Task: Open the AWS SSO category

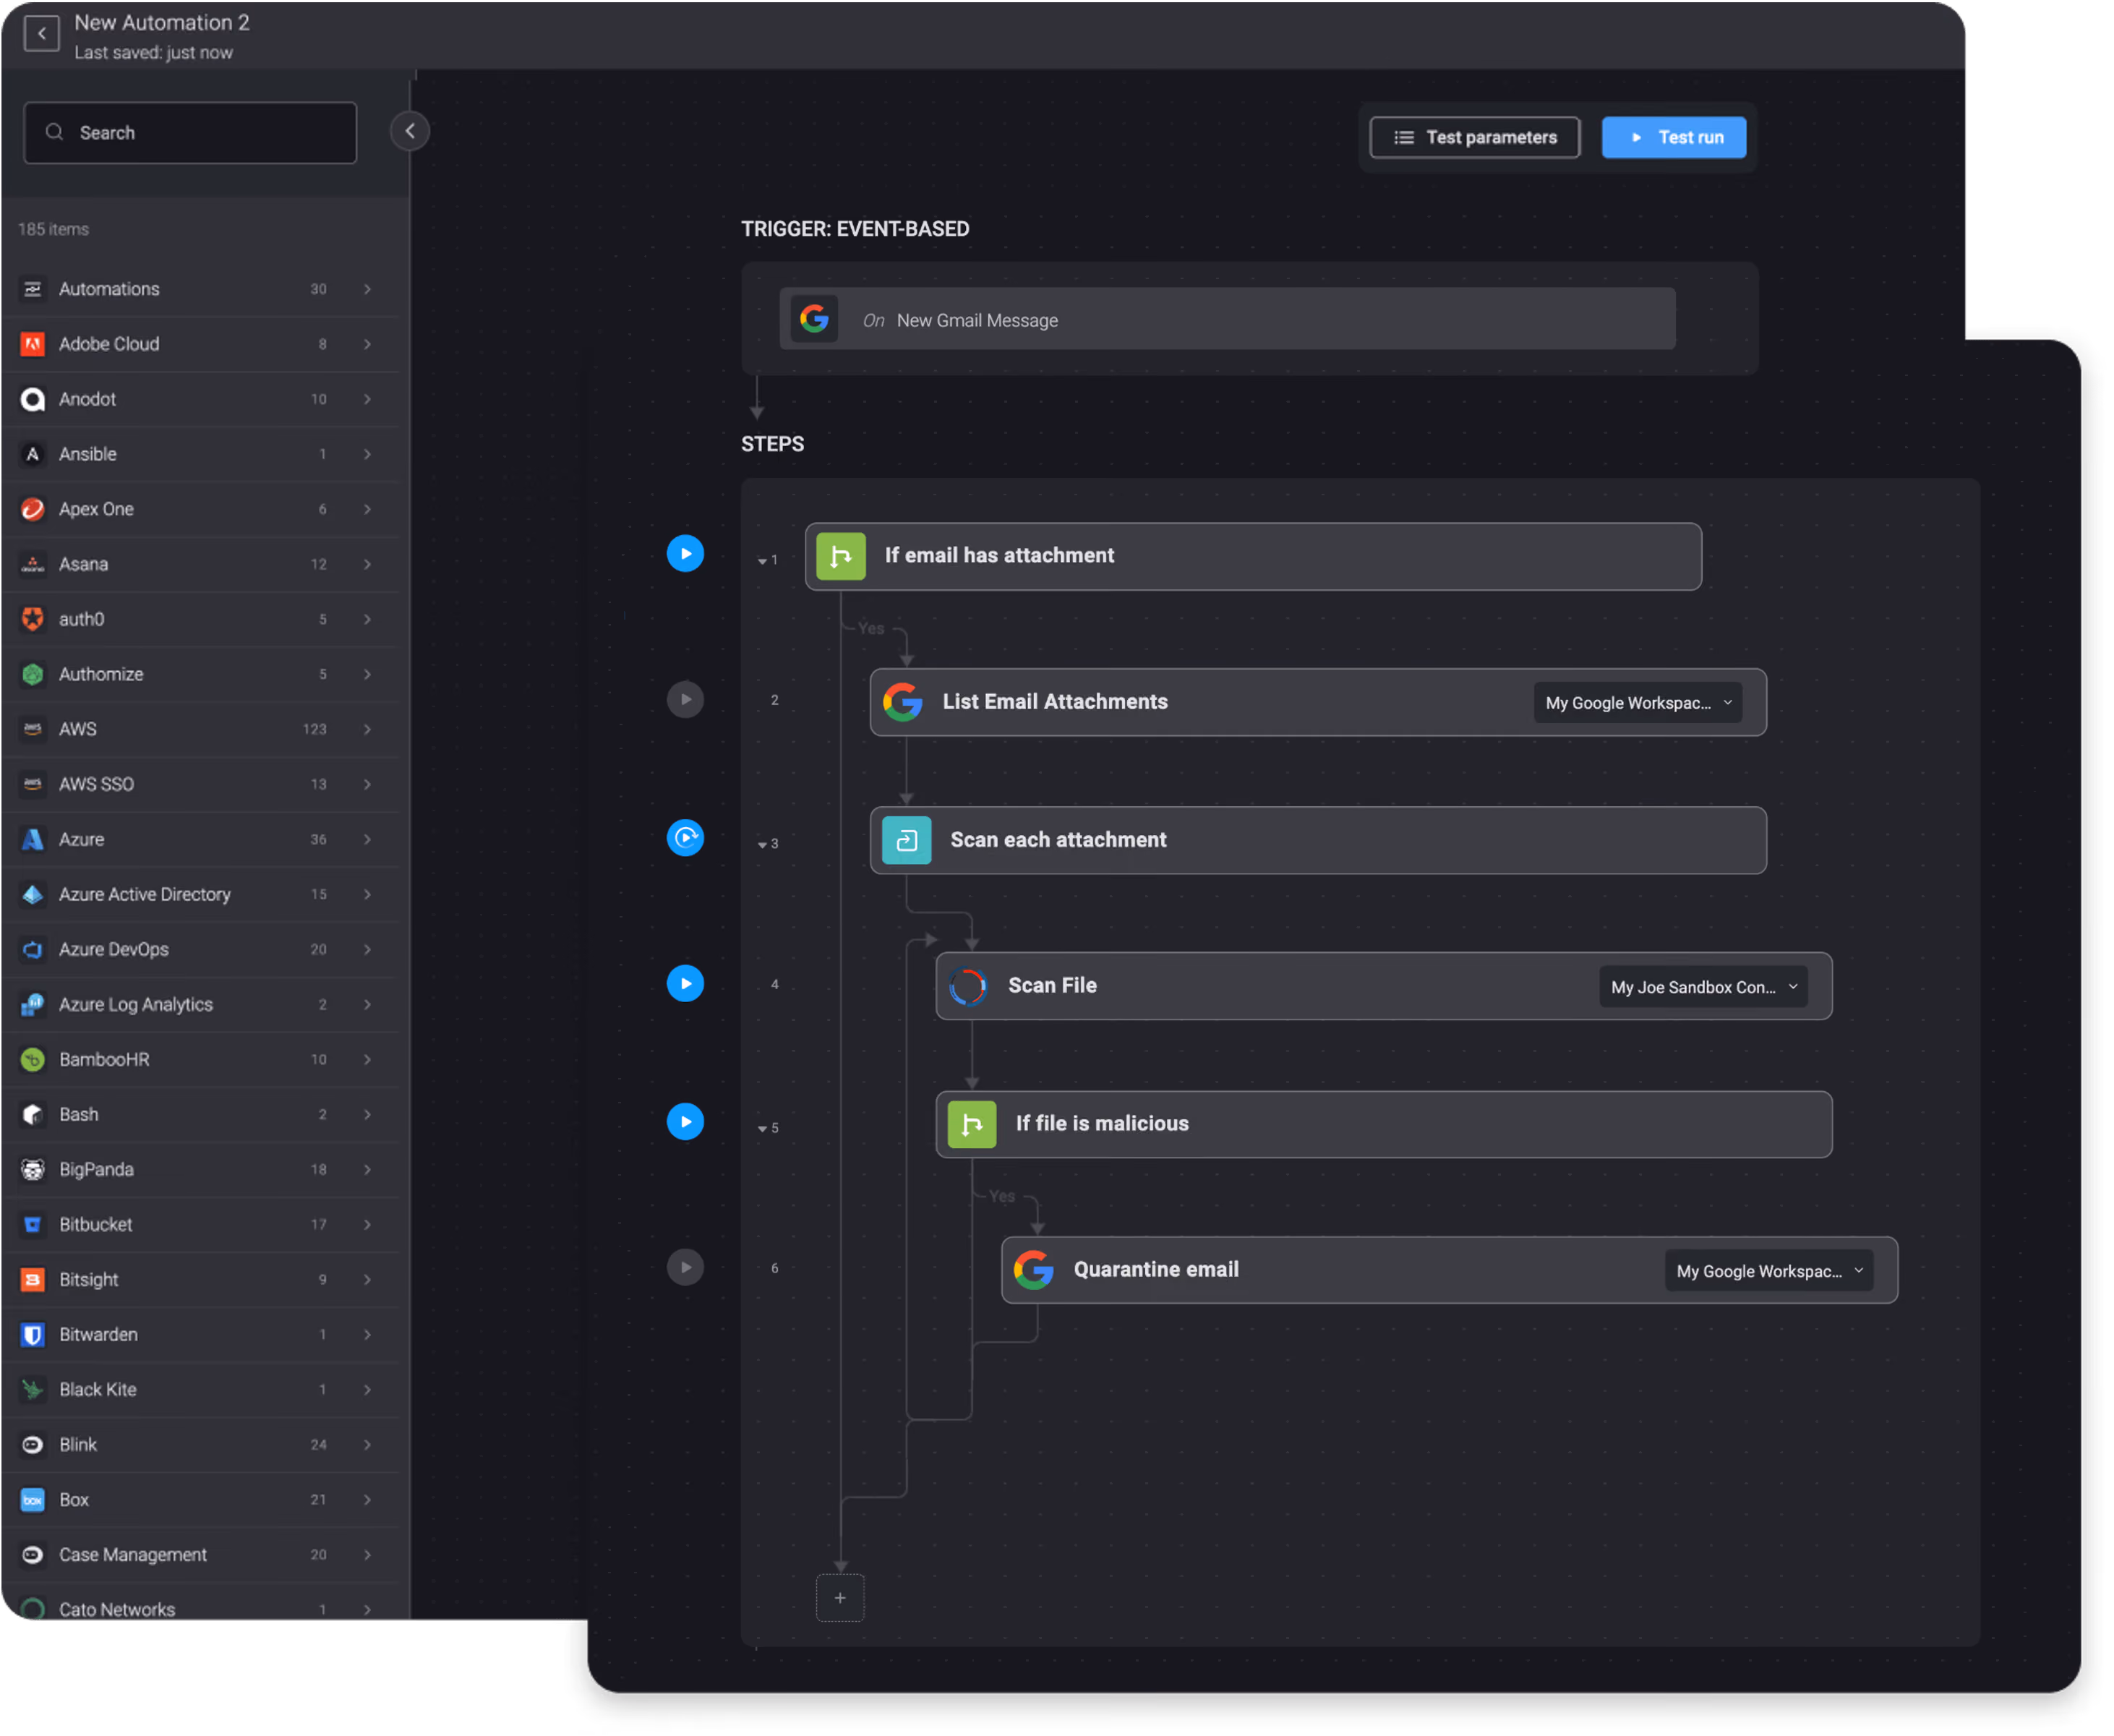Action: click(x=200, y=784)
